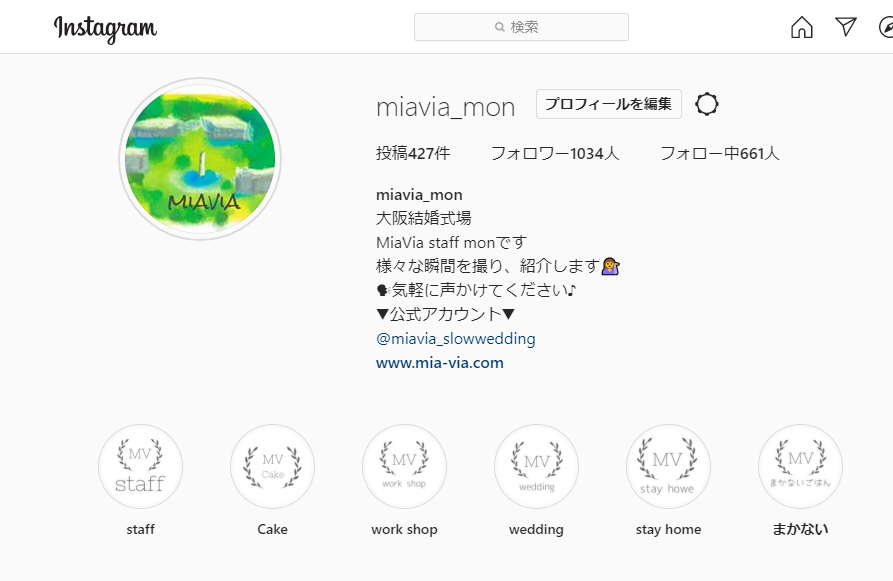Open the settings gear next to profile edit

click(707, 104)
